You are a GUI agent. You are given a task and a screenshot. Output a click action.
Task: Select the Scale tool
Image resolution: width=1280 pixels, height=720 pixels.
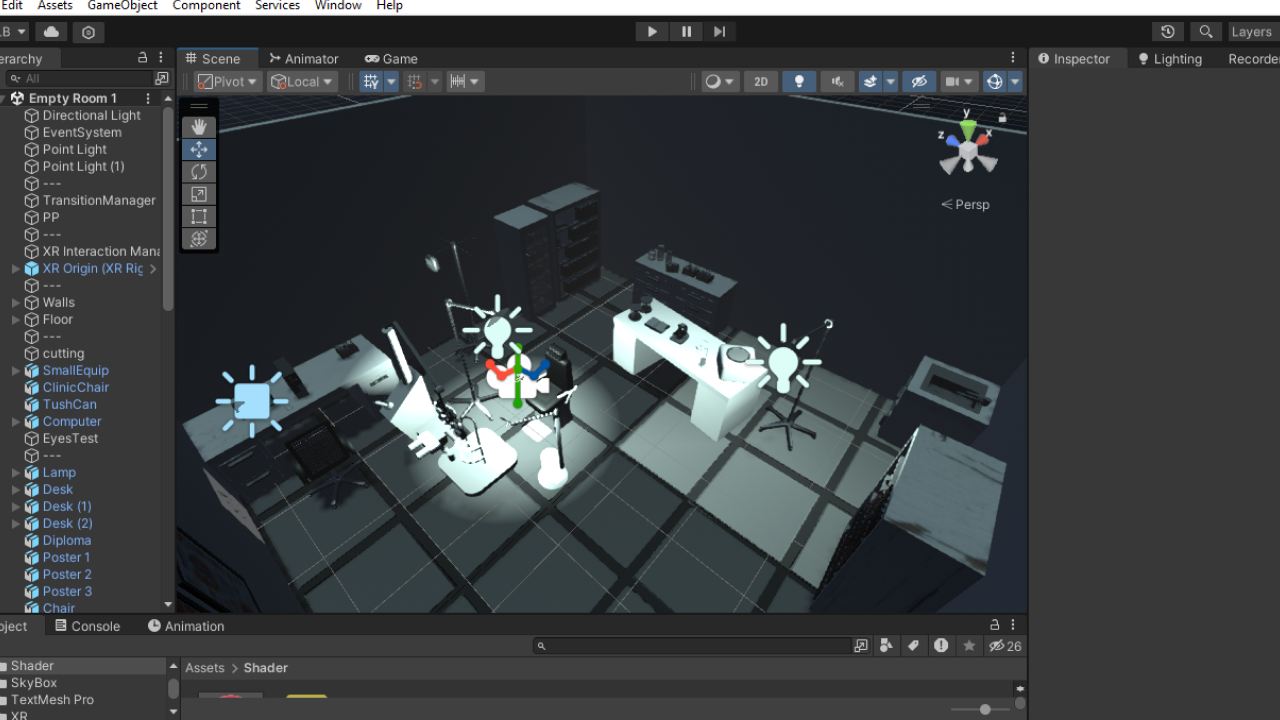pyautogui.click(x=199, y=194)
